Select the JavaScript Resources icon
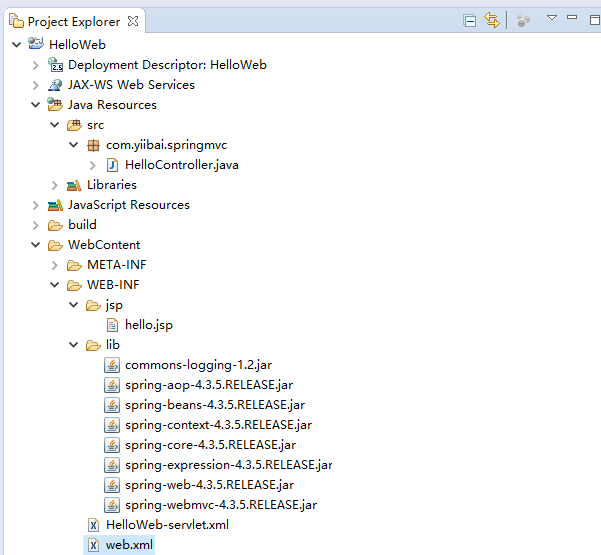 pos(55,205)
